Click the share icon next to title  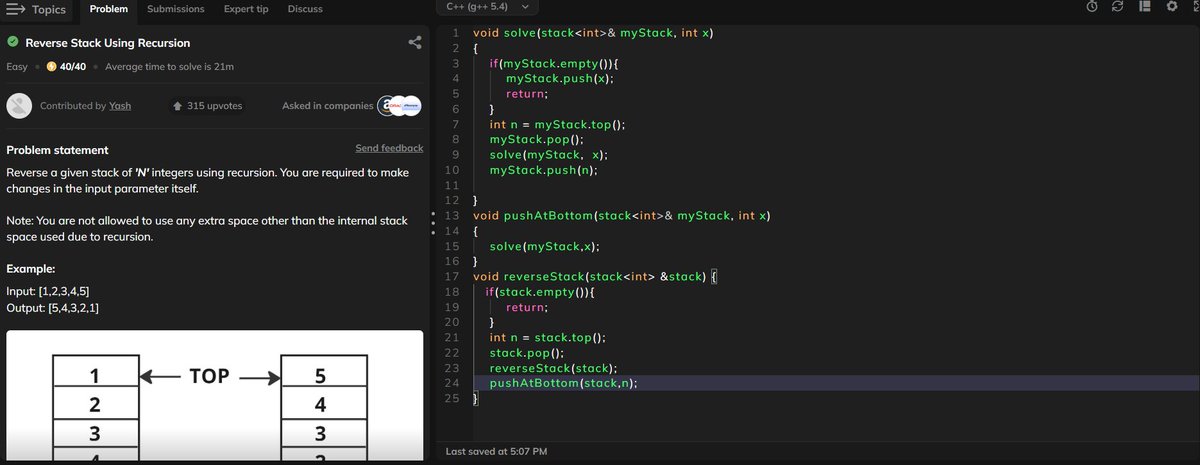click(415, 43)
